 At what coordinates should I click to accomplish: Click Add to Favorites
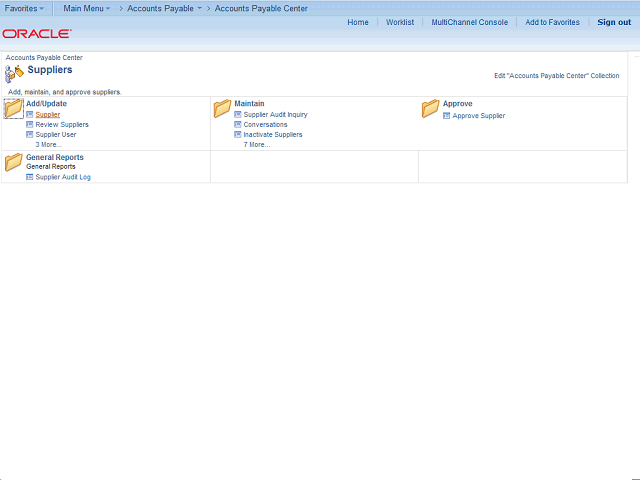(x=552, y=22)
